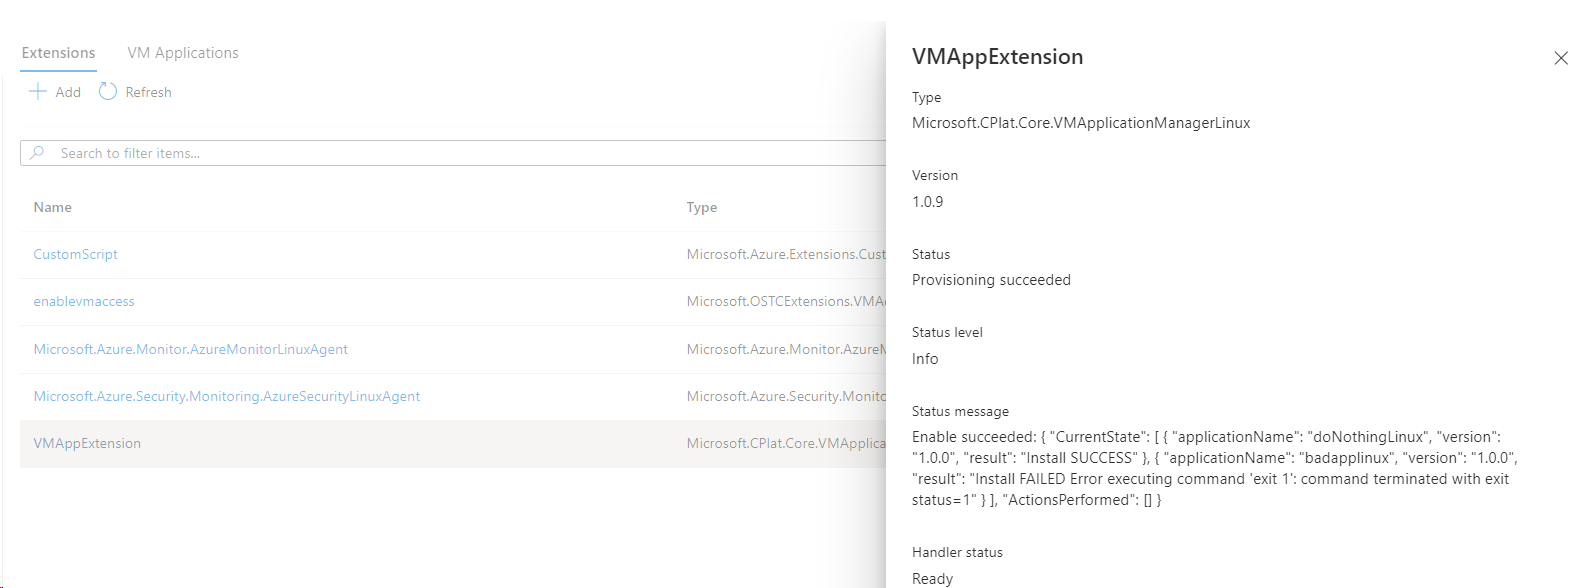Screen dimensions: 1575x588
Task: Click the plus icon for Add
Action: (x=38, y=92)
